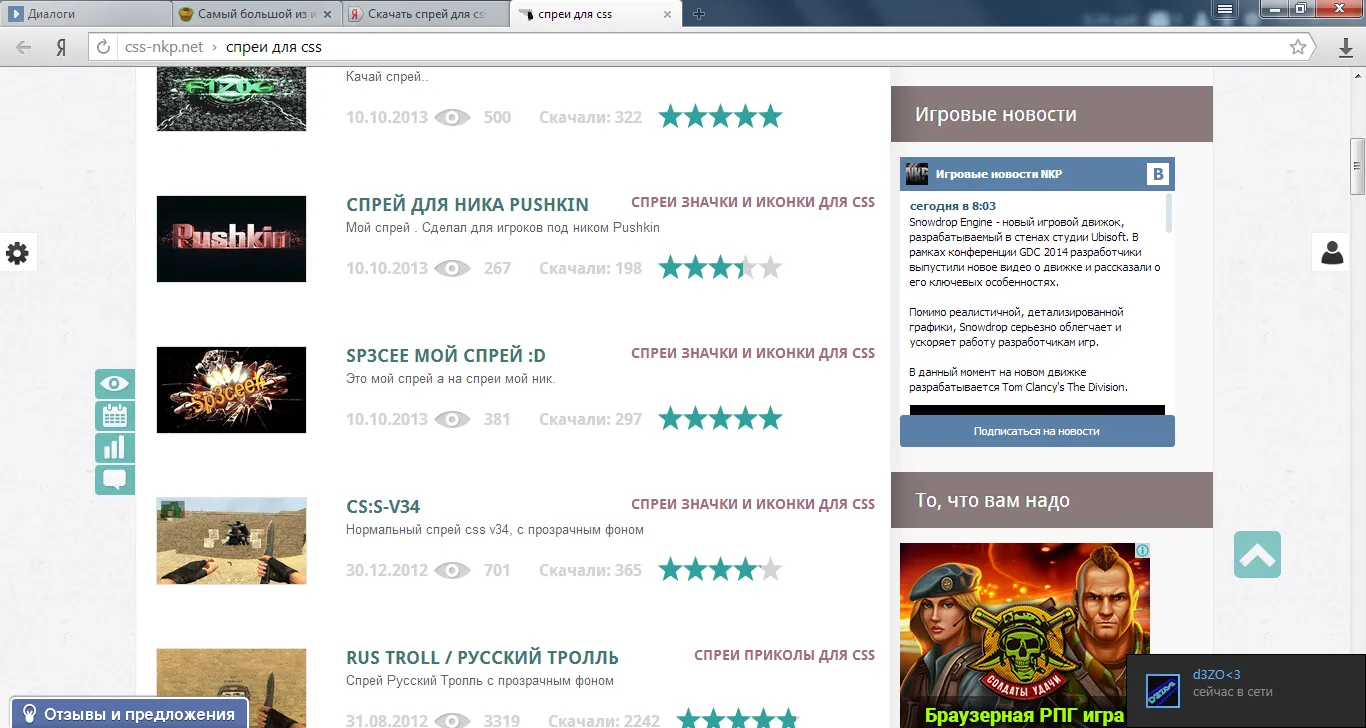Click the Yandex 'Я' home button

[61, 47]
